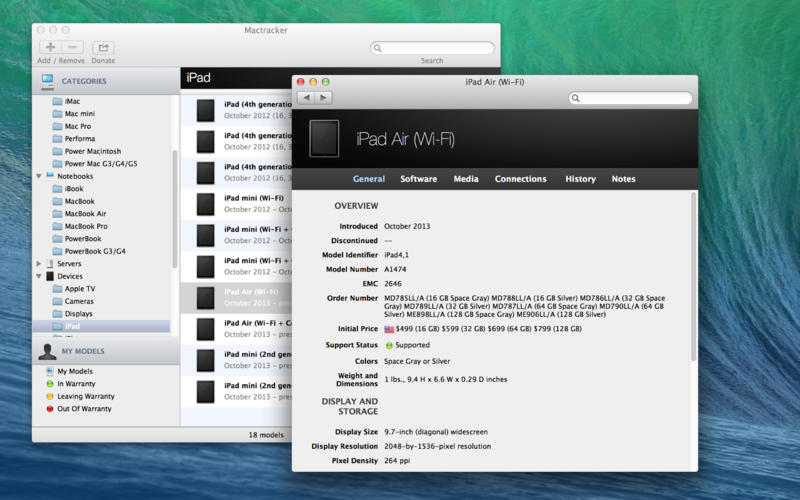800x500 pixels.
Task: Collapse the Devices category
Action: click(39, 276)
